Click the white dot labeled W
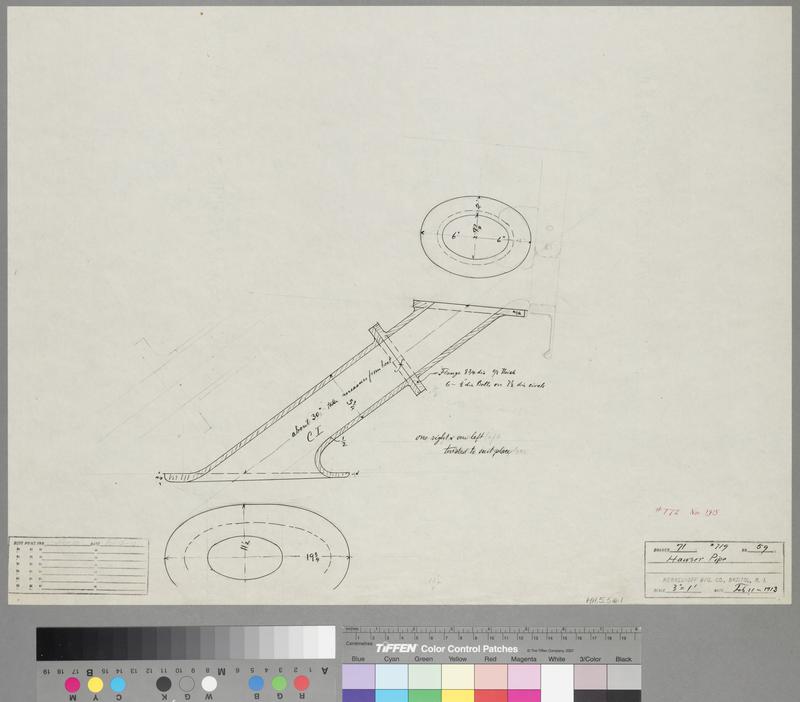The image size is (800, 702). click(x=209, y=684)
